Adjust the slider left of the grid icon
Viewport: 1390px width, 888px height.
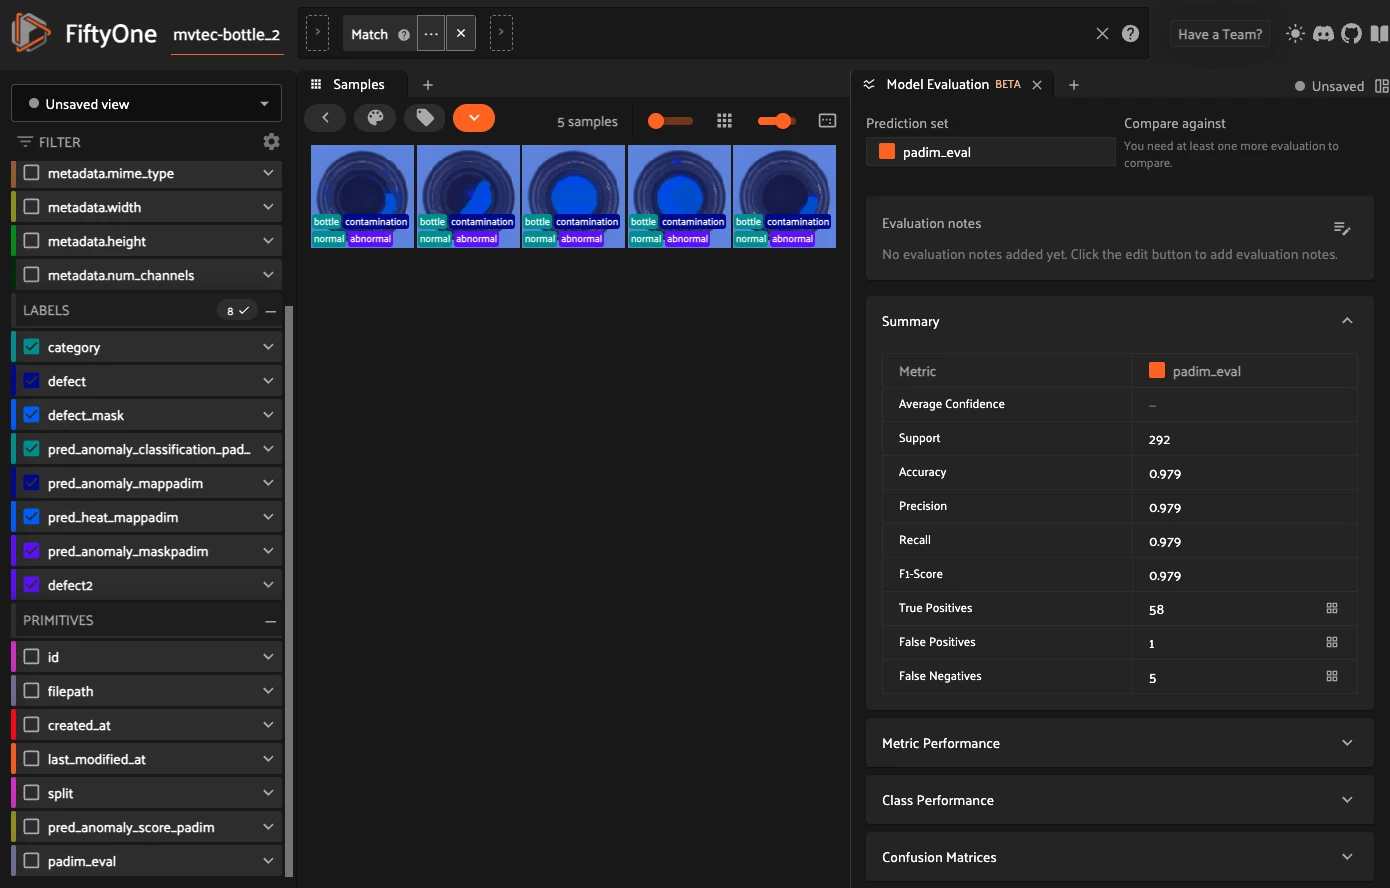point(670,121)
